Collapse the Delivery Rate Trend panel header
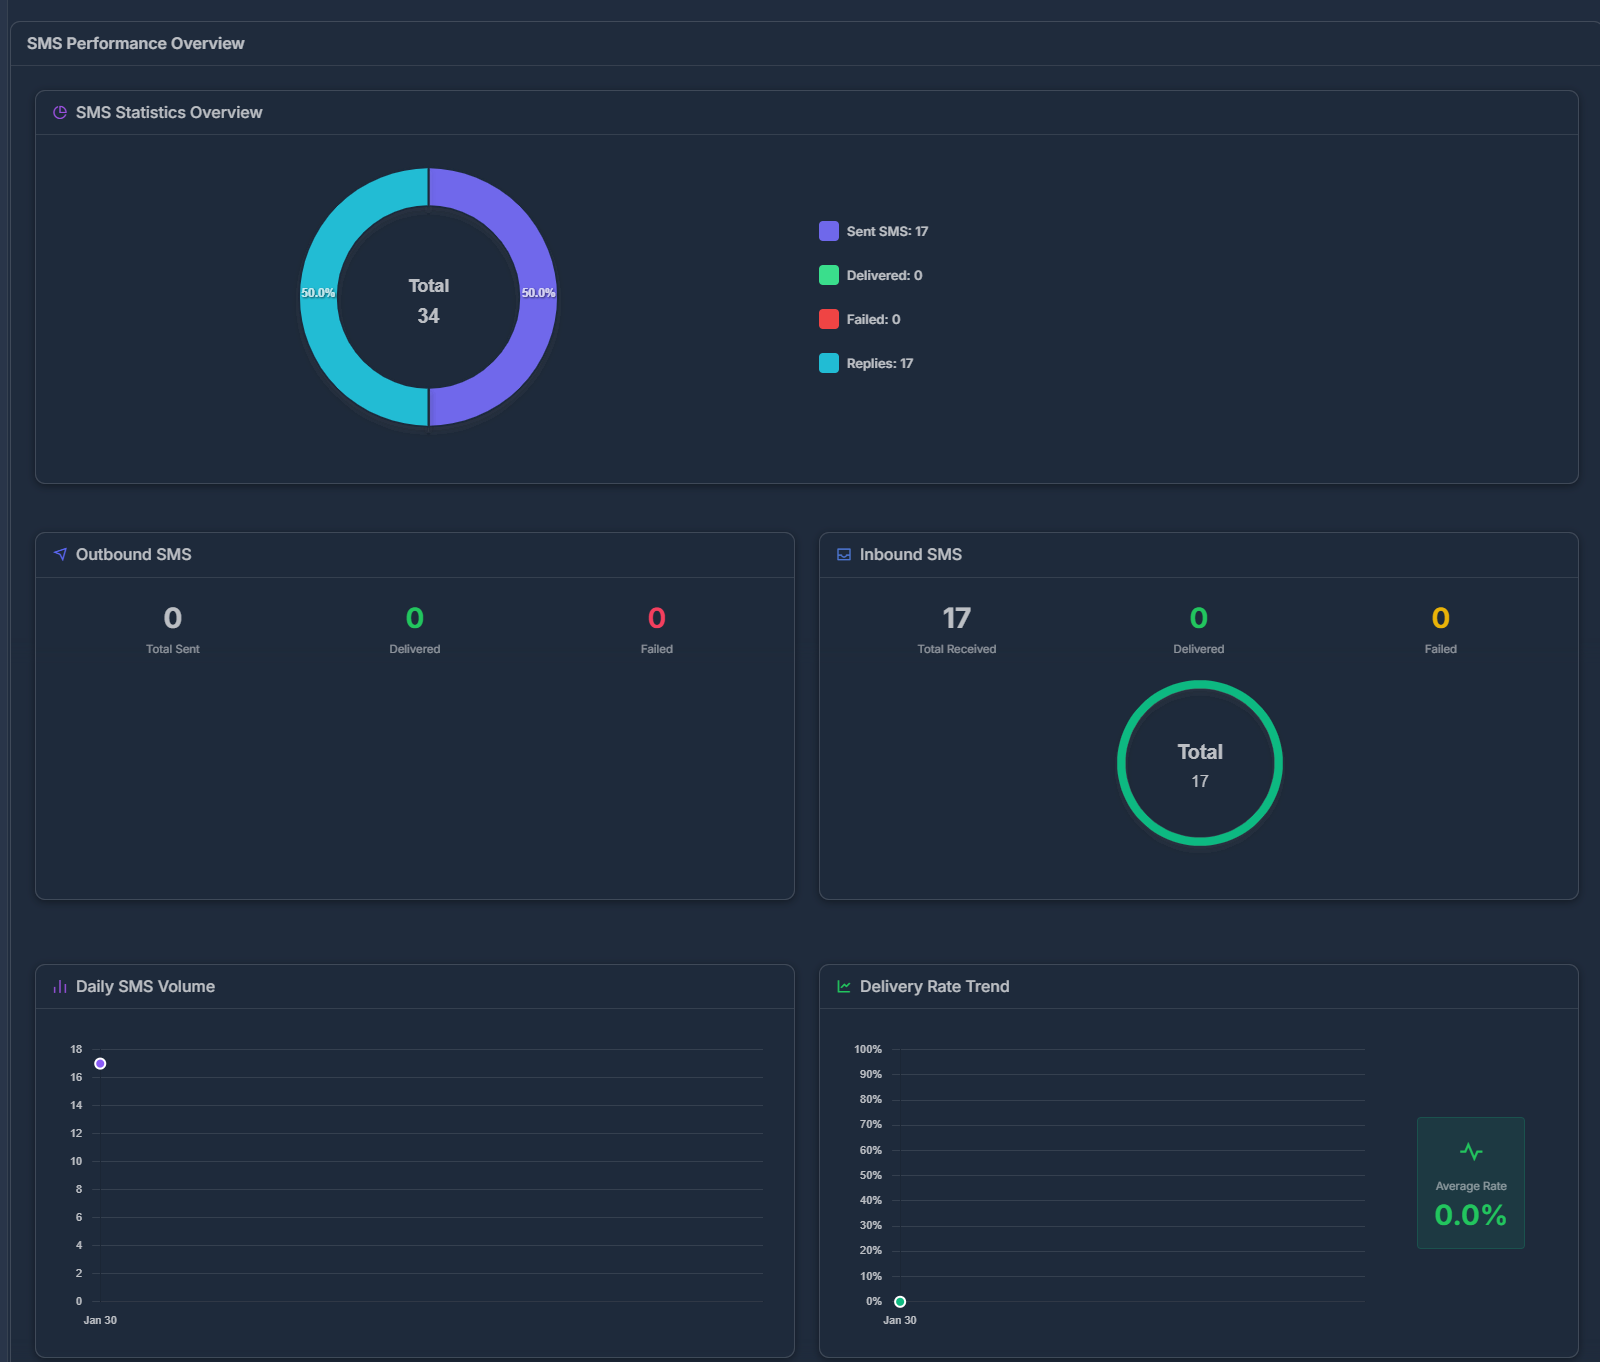 [x=934, y=986]
